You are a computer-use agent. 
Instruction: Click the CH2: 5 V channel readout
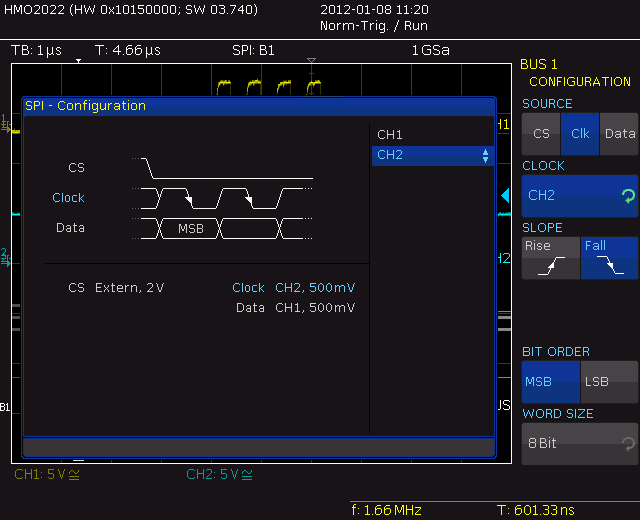[219, 474]
